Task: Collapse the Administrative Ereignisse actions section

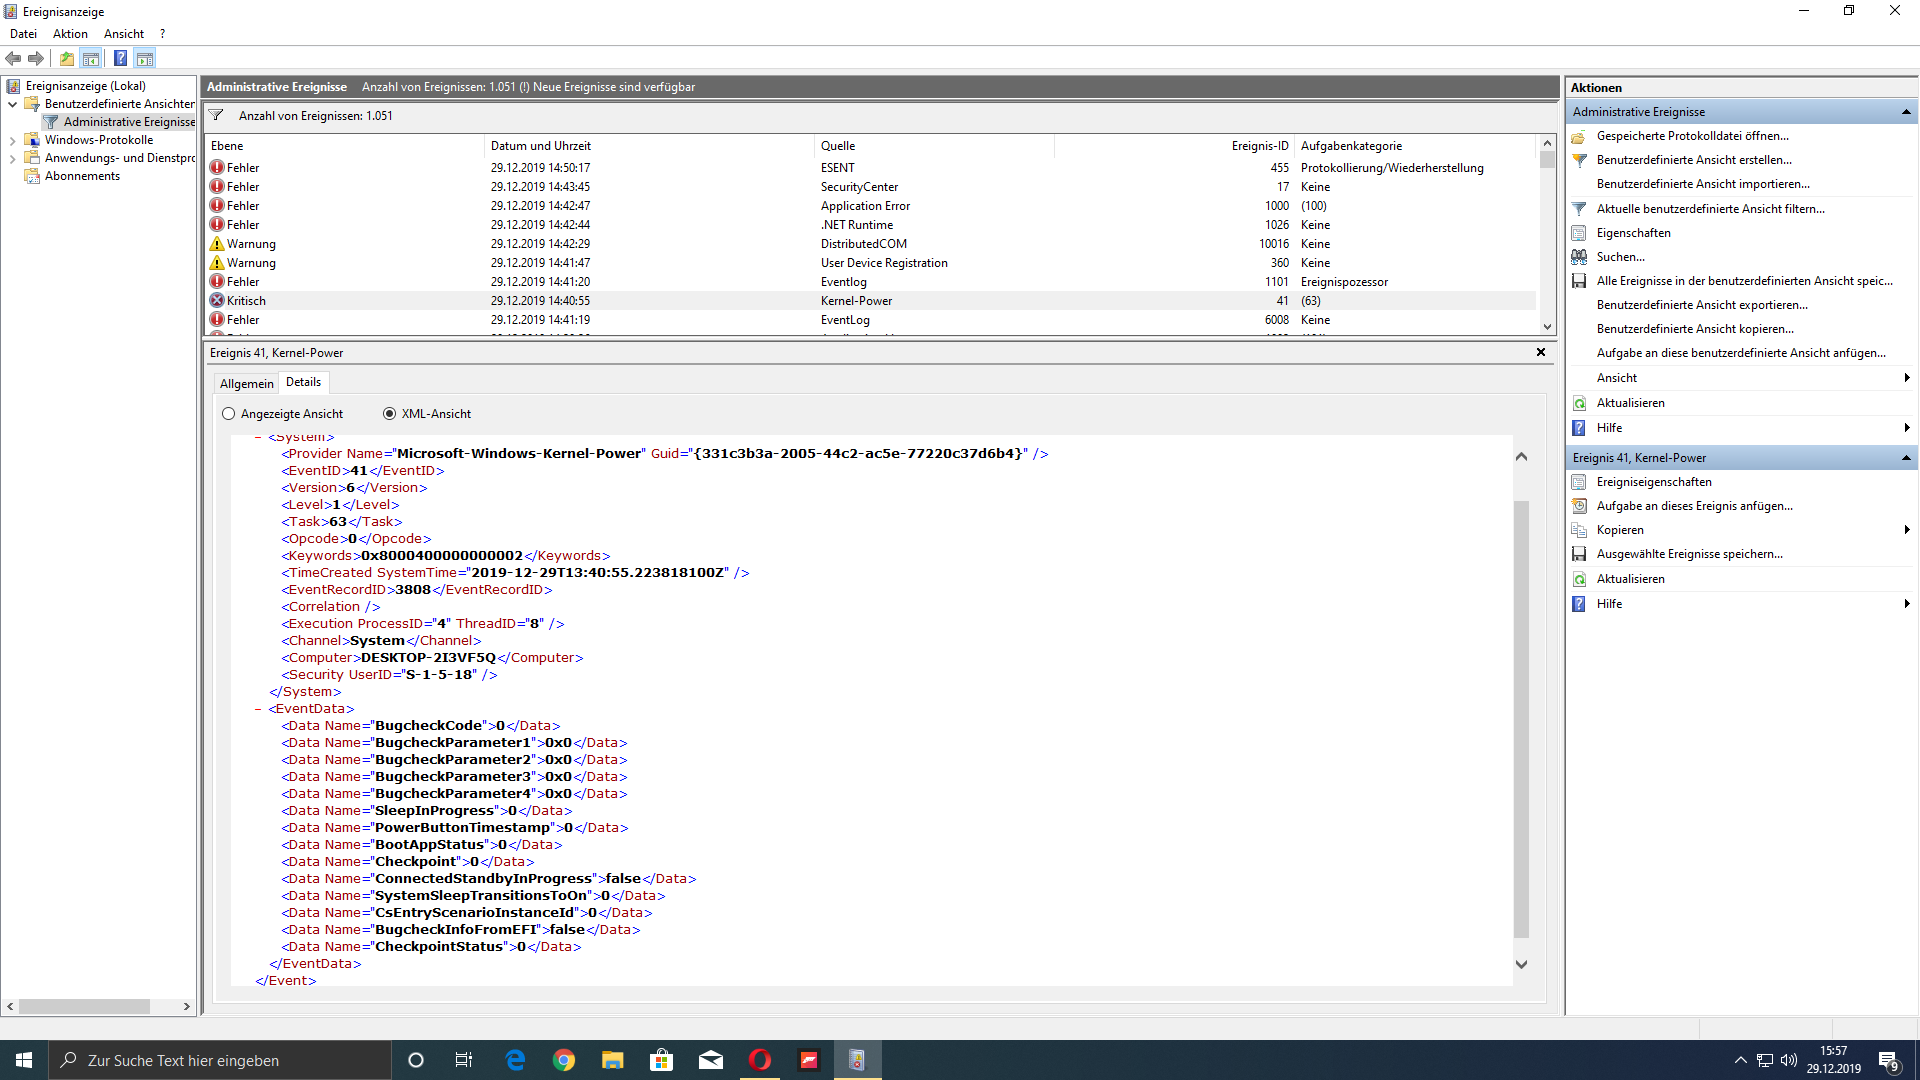Action: (x=1906, y=112)
